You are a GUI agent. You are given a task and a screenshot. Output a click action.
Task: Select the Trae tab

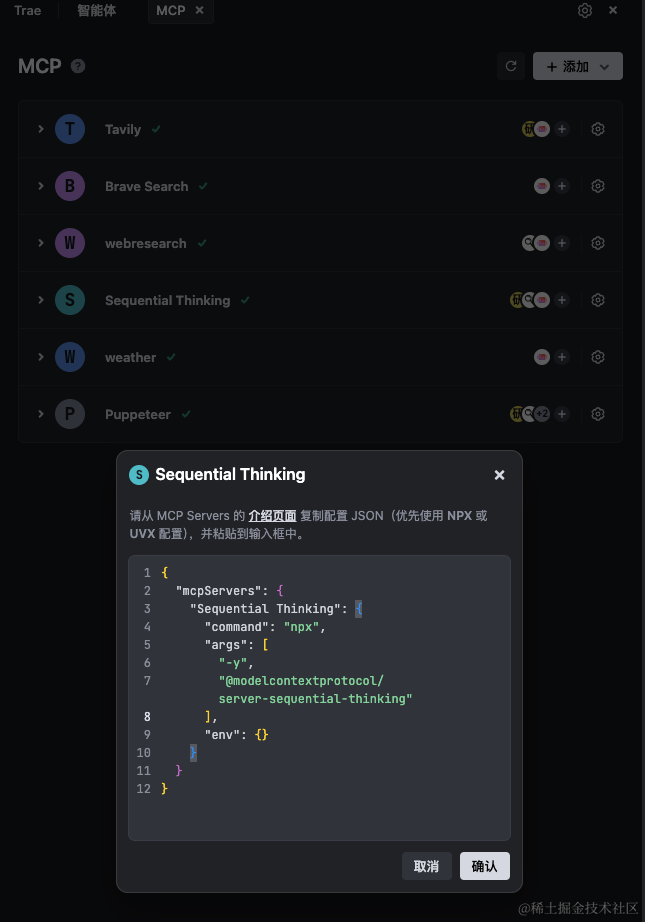click(28, 11)
